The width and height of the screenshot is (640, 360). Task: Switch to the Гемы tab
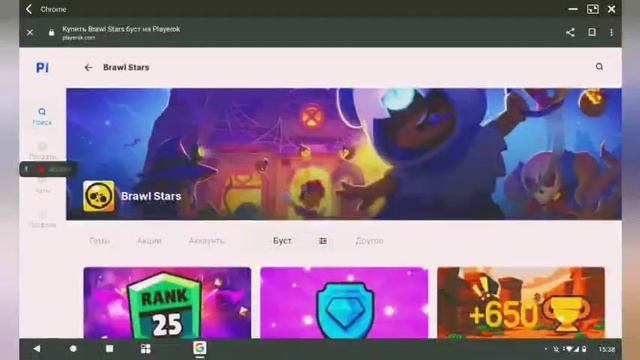click(99, 241)
